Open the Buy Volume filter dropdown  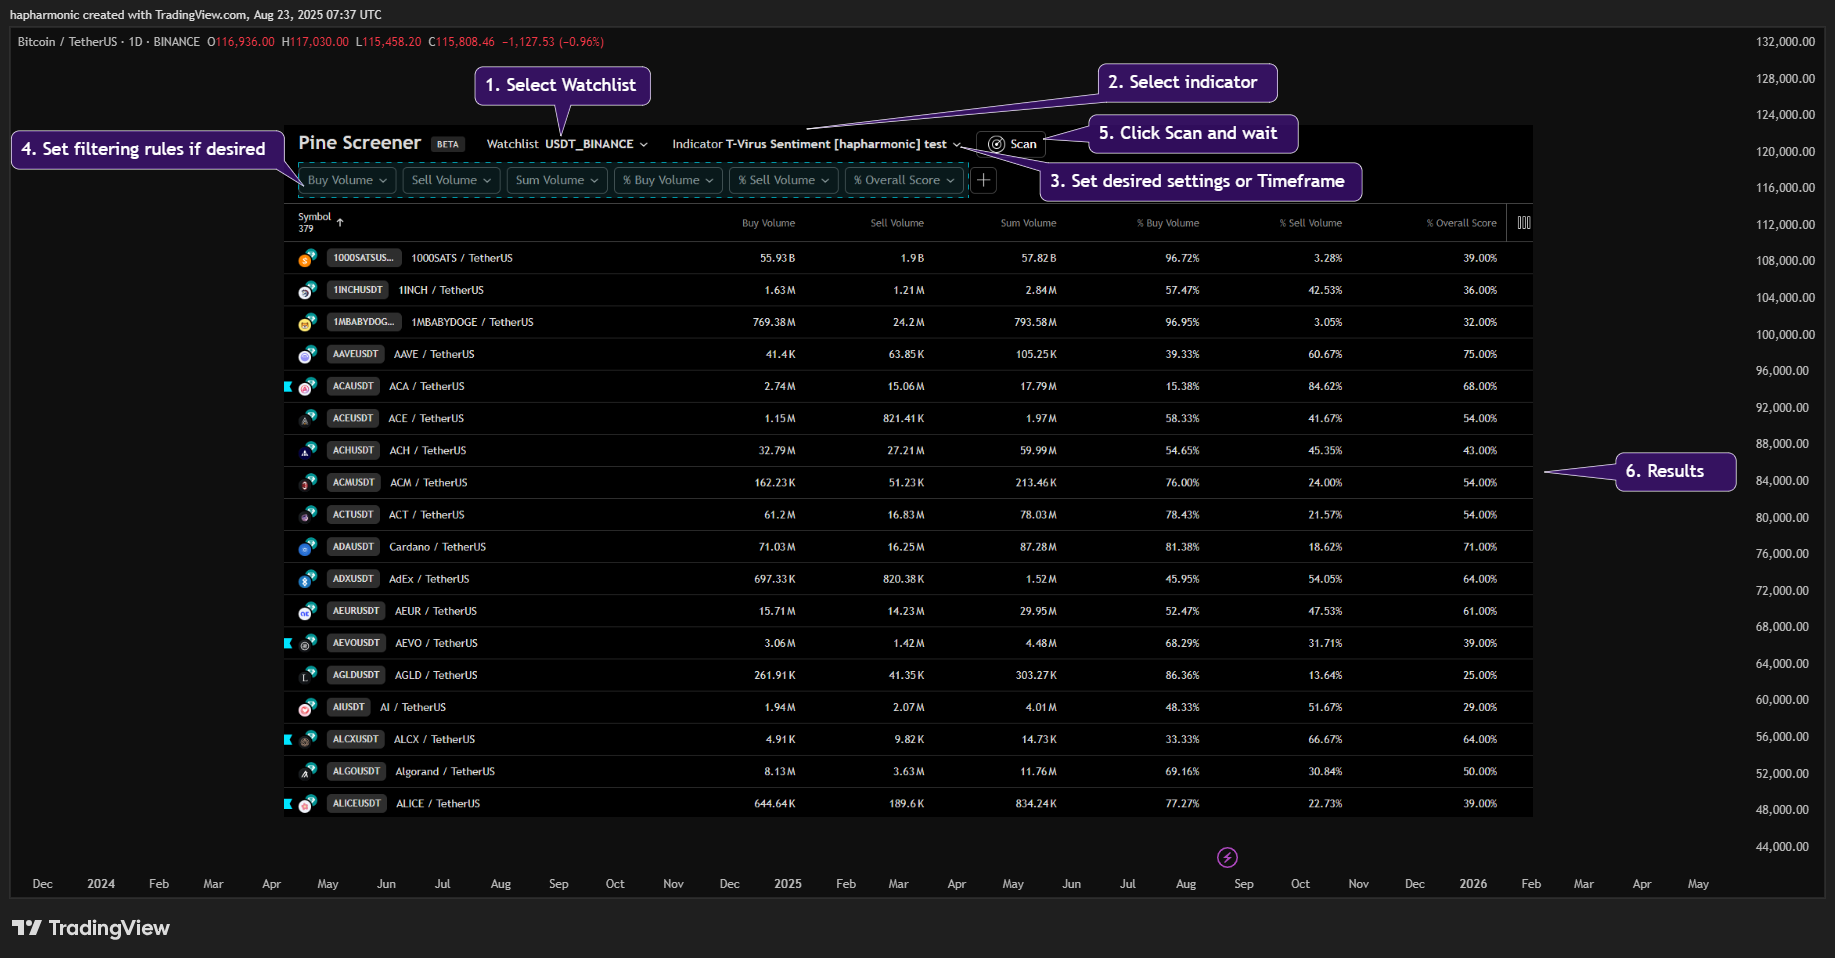pos(347,180)
